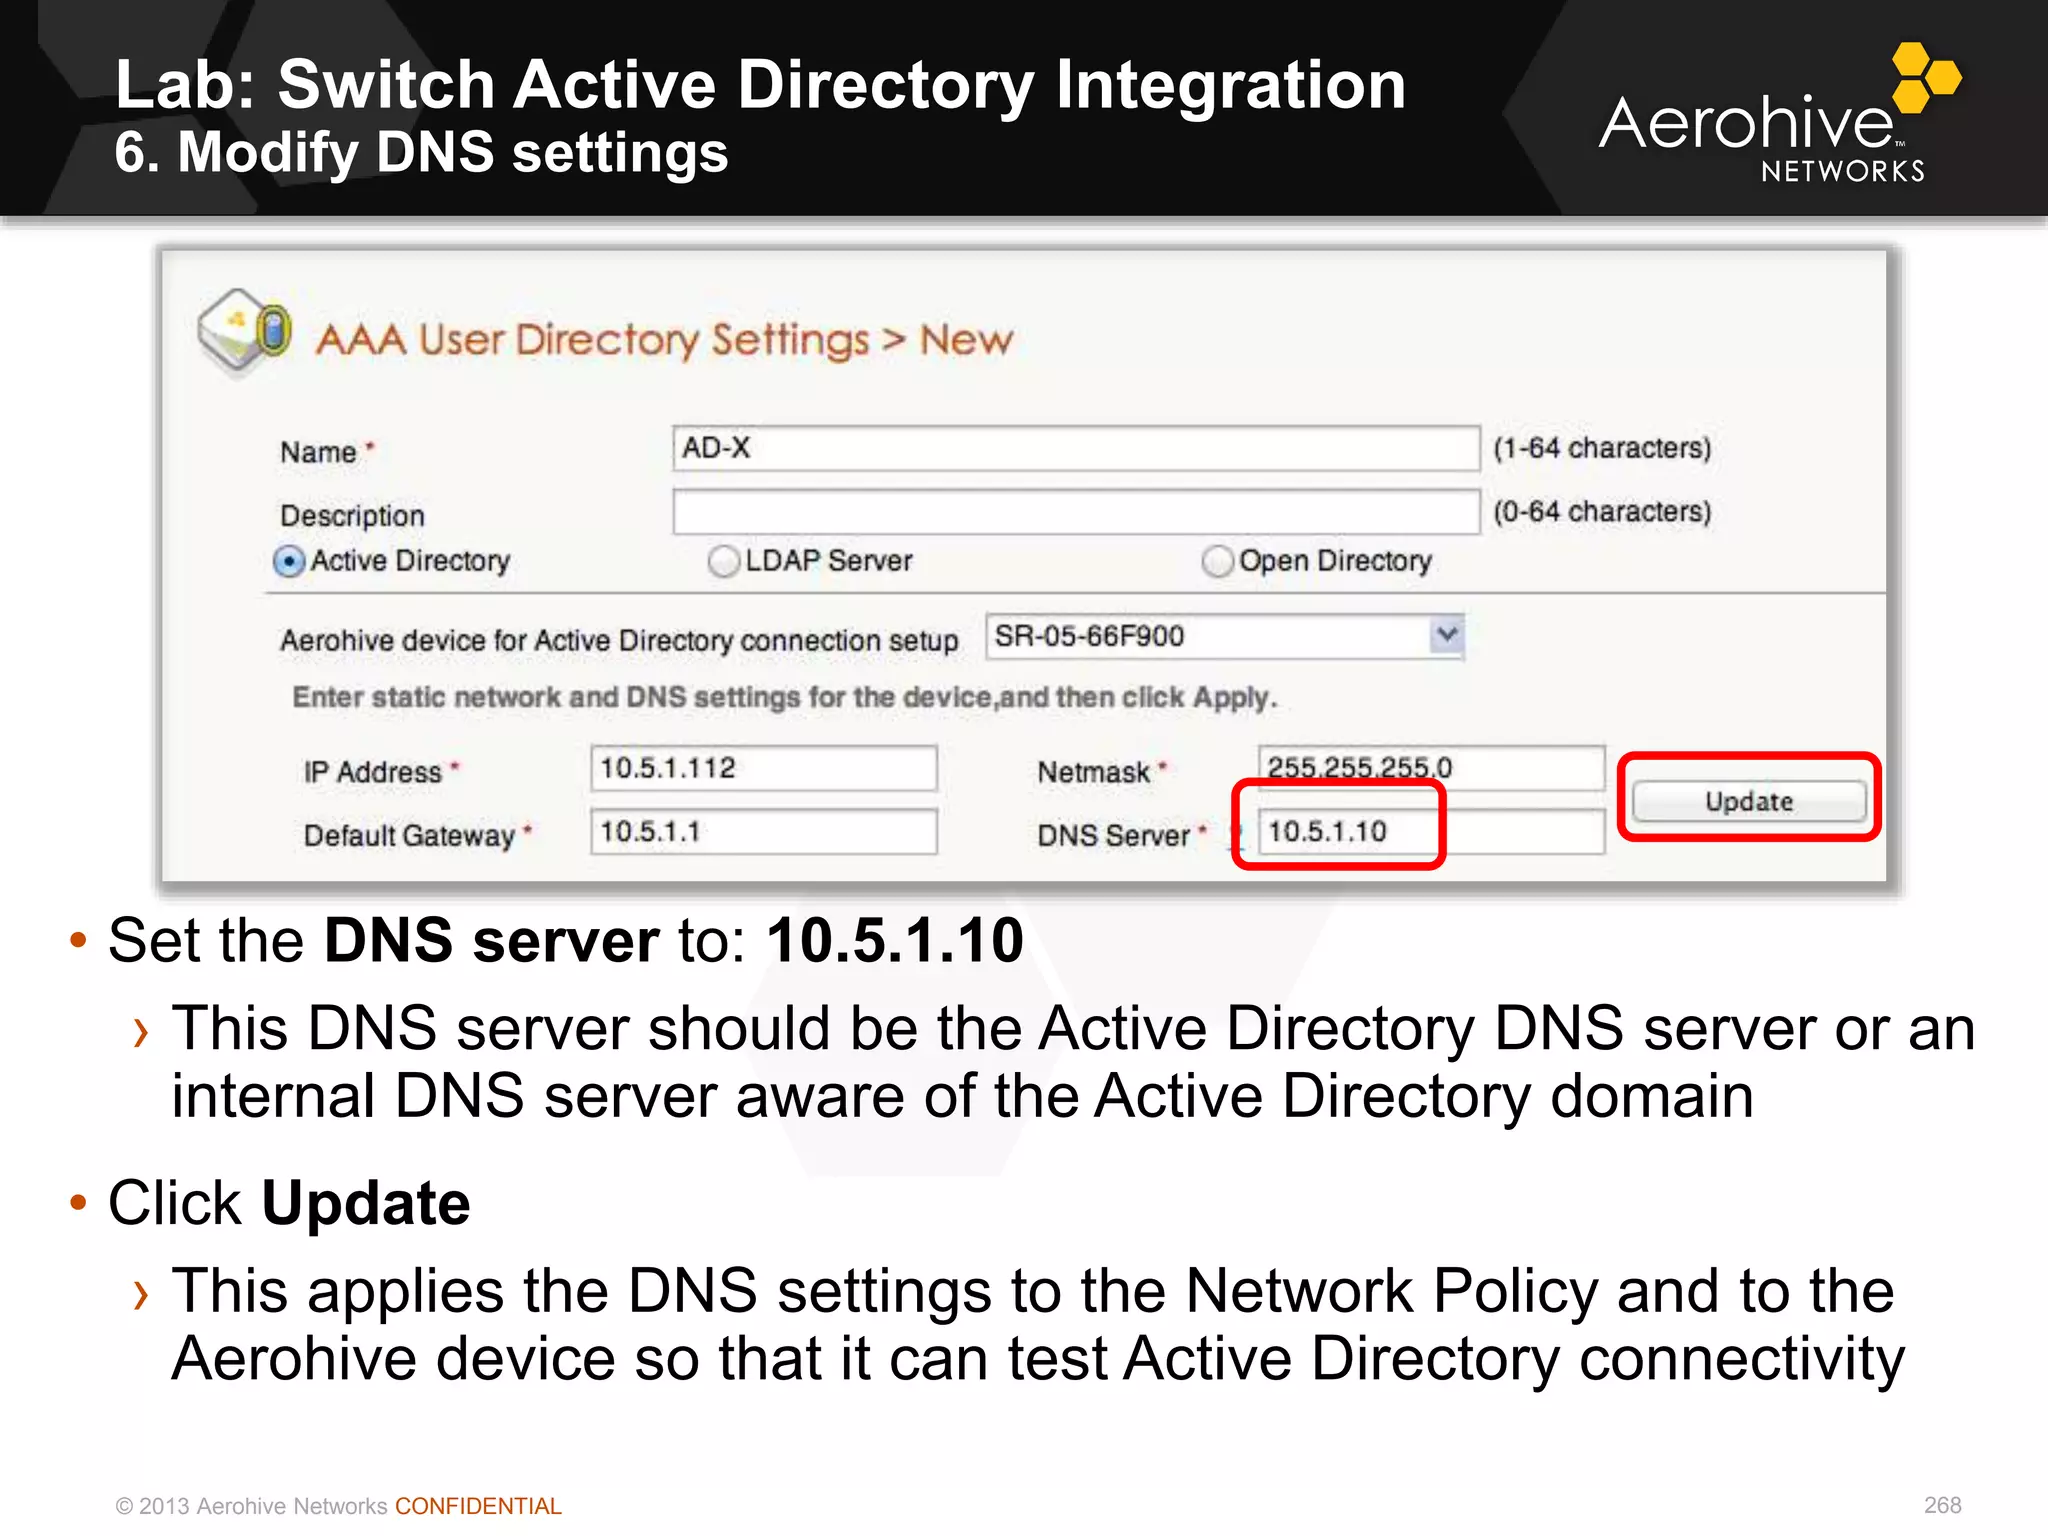Click the 'IP Address' field label

(372, 772)
